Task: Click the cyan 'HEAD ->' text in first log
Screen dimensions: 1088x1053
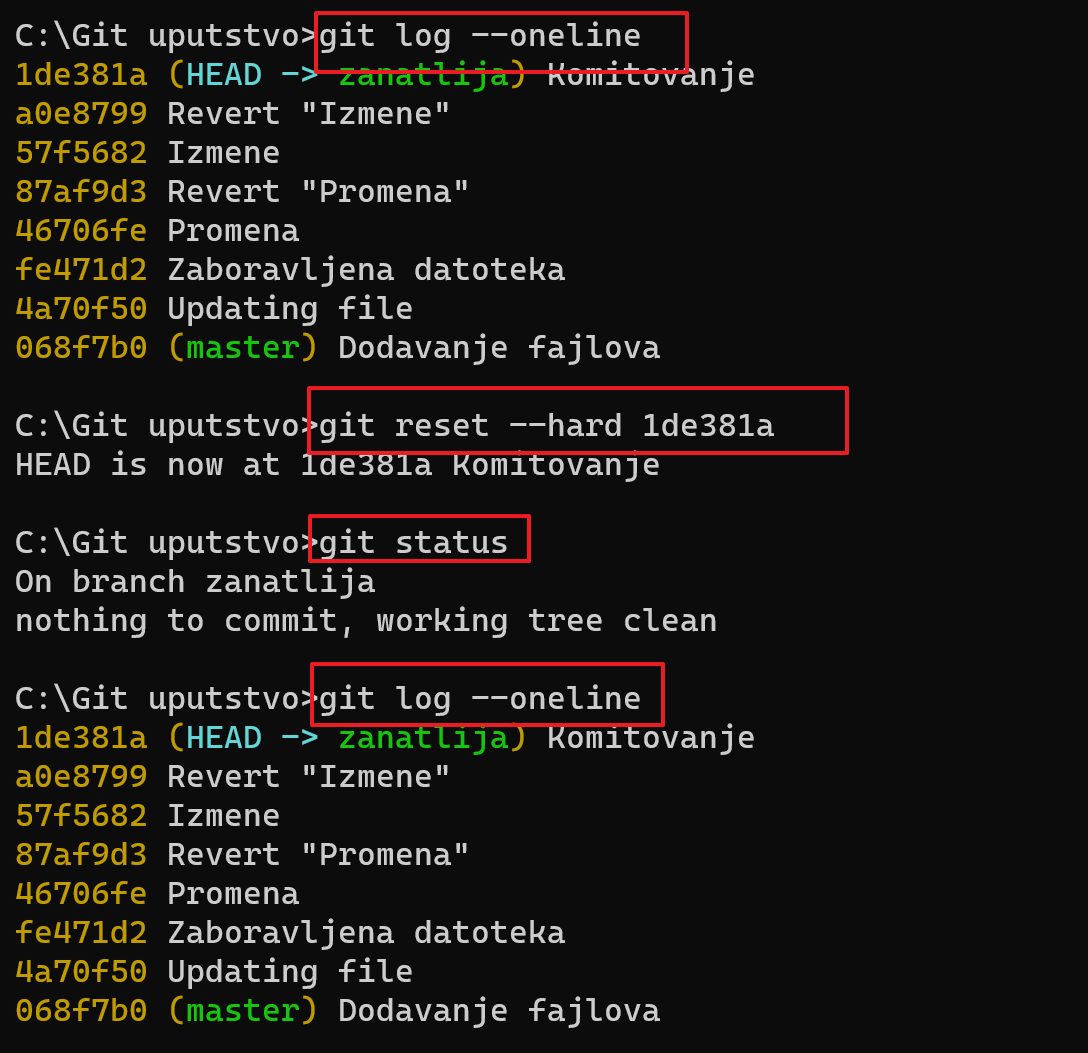Action: [x=253, y=75]
